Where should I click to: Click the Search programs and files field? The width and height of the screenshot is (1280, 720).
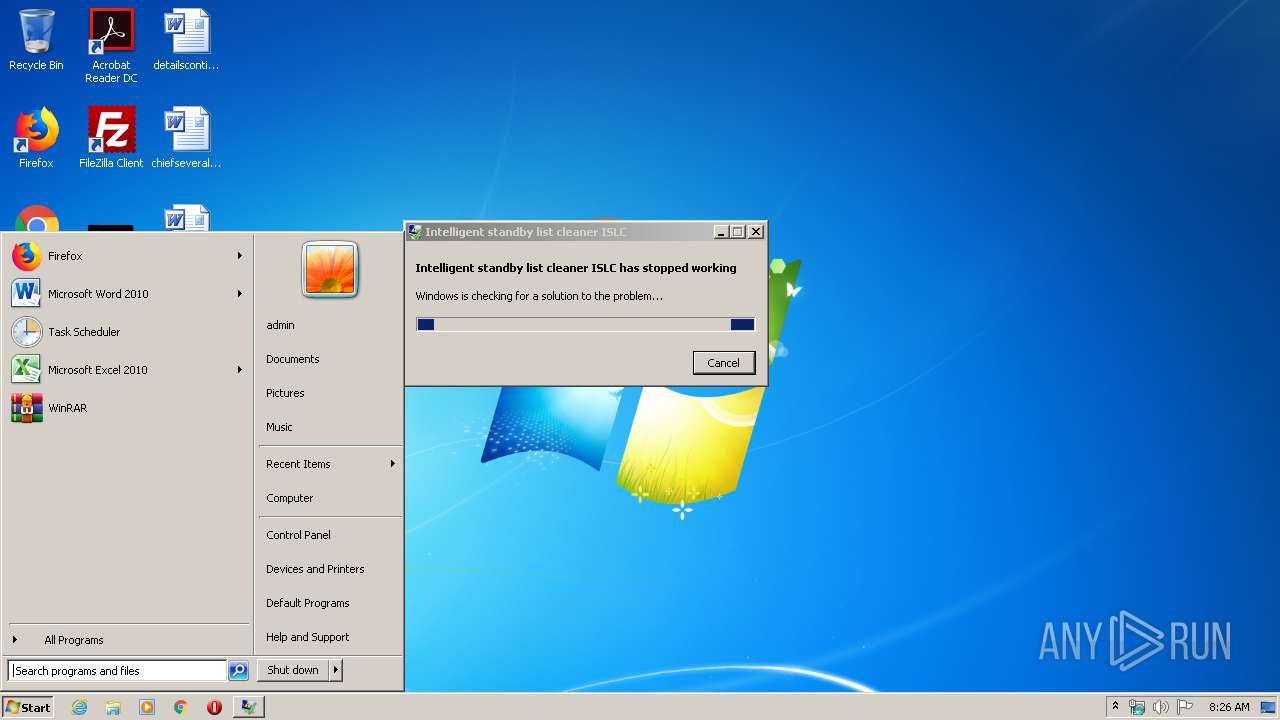point(117,671)
